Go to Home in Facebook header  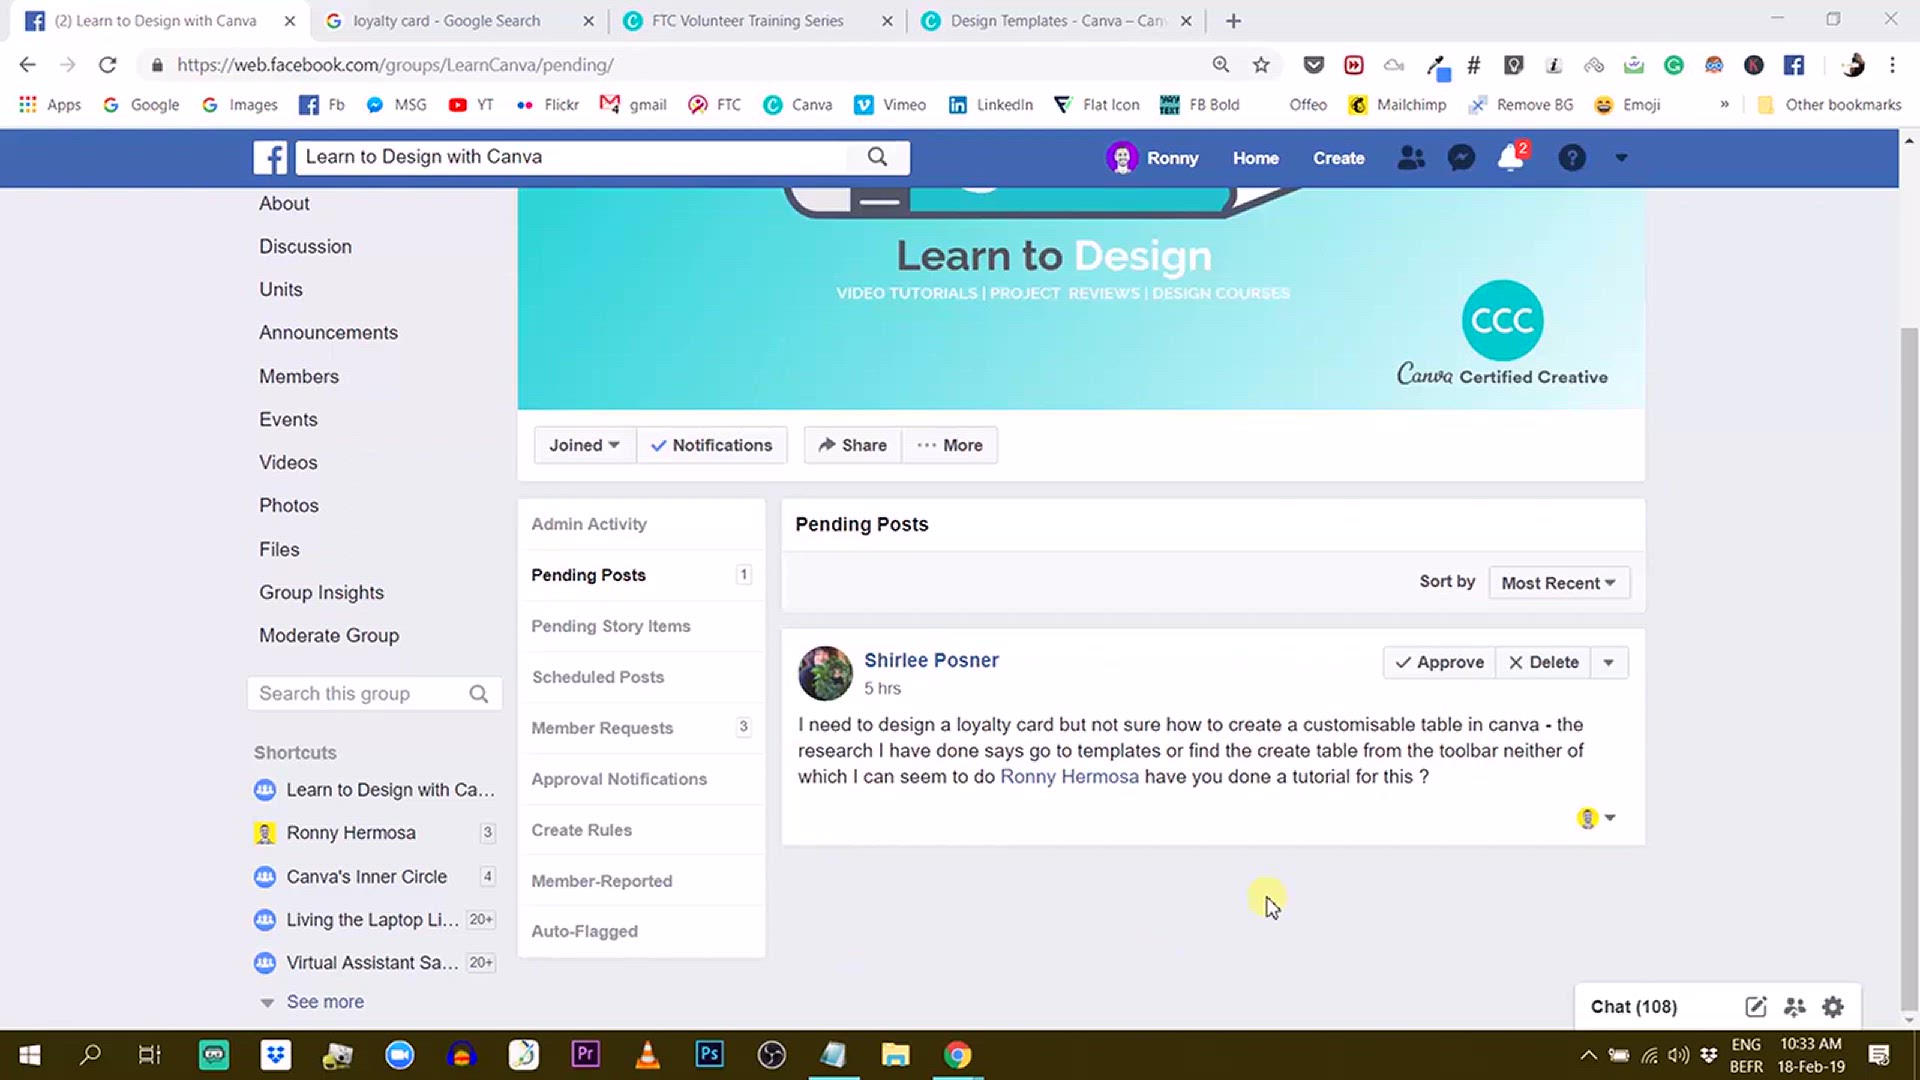[1255, 158]
